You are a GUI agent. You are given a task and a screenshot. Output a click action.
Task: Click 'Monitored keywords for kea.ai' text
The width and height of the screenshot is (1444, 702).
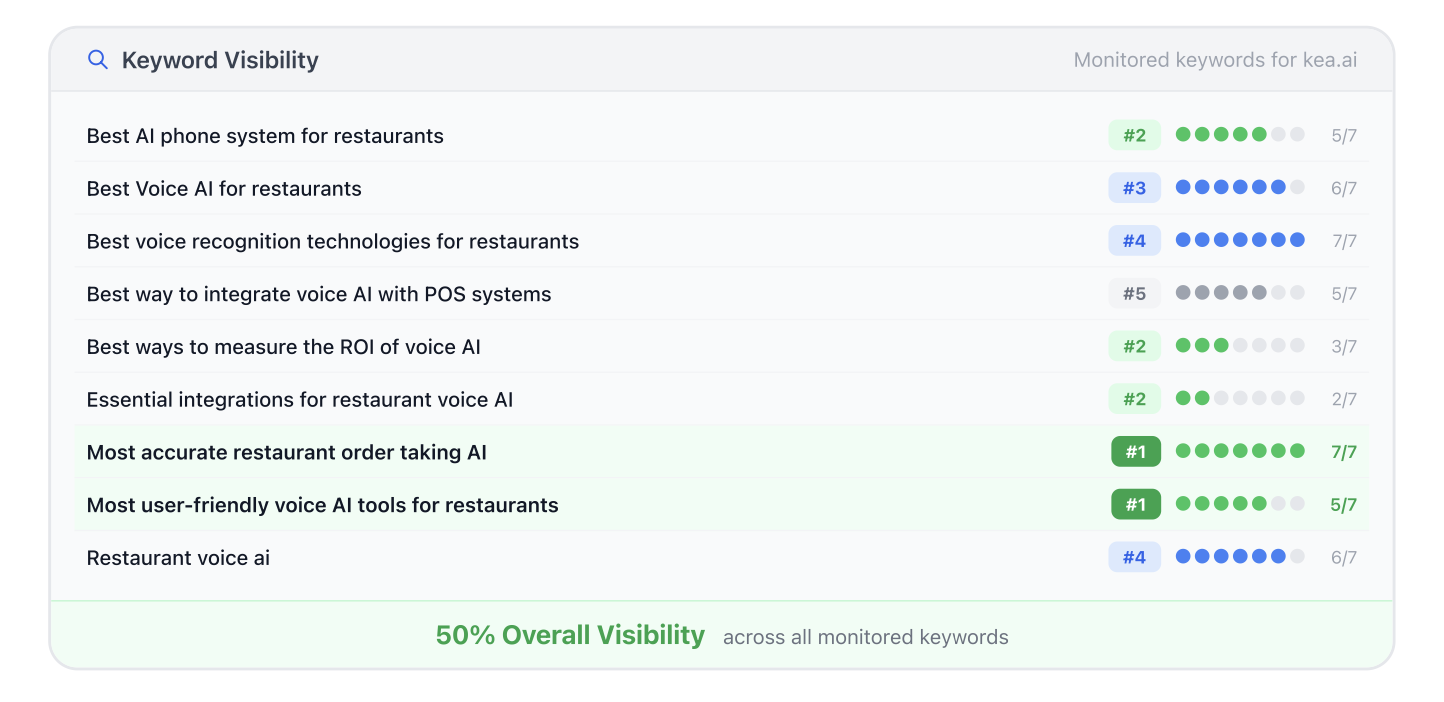pos(1215,60)
